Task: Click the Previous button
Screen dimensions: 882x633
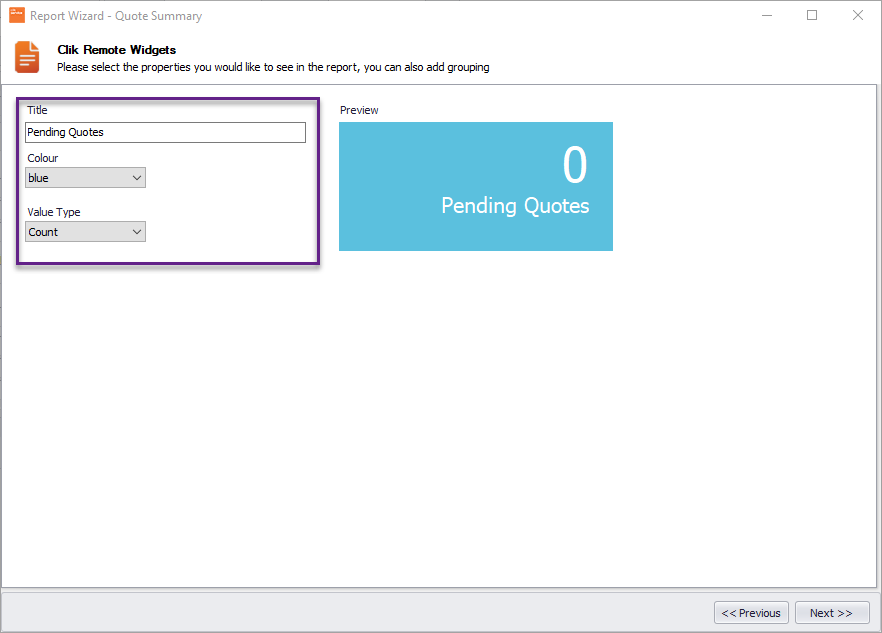Action: [751, 612]
